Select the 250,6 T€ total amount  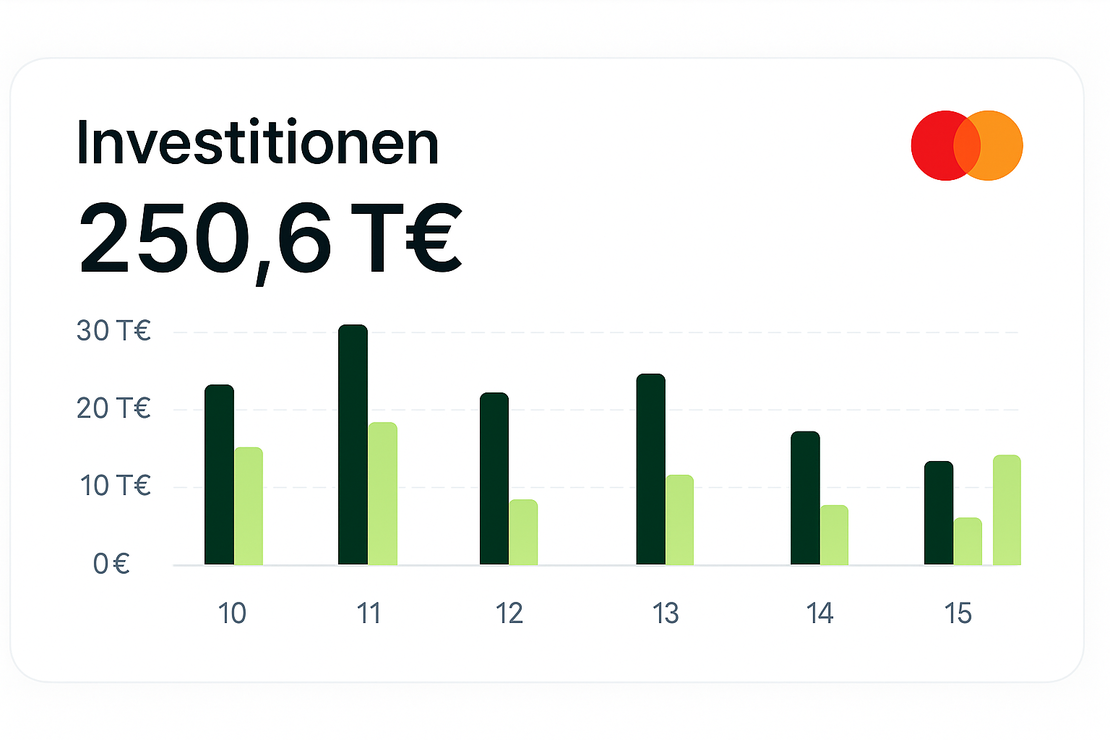(x=270, y=239)
